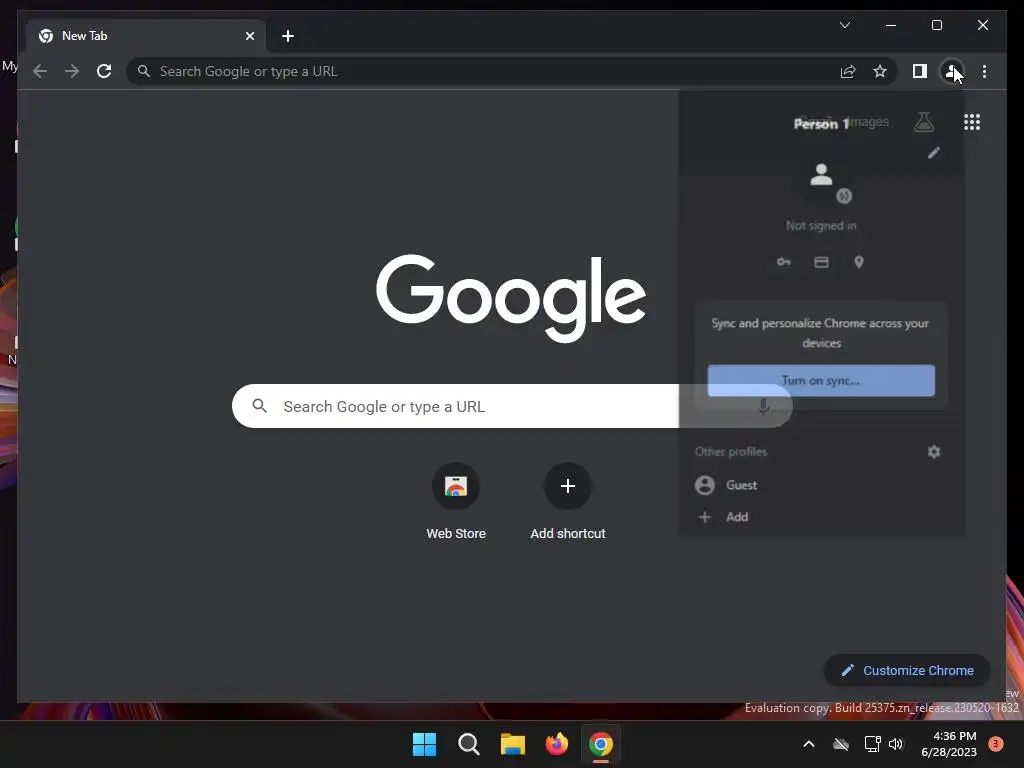Screen dimensions: 1024x768
Task: Bookmark this tab with the star icon
Action: pyautogui.click(x=880, y=71)
